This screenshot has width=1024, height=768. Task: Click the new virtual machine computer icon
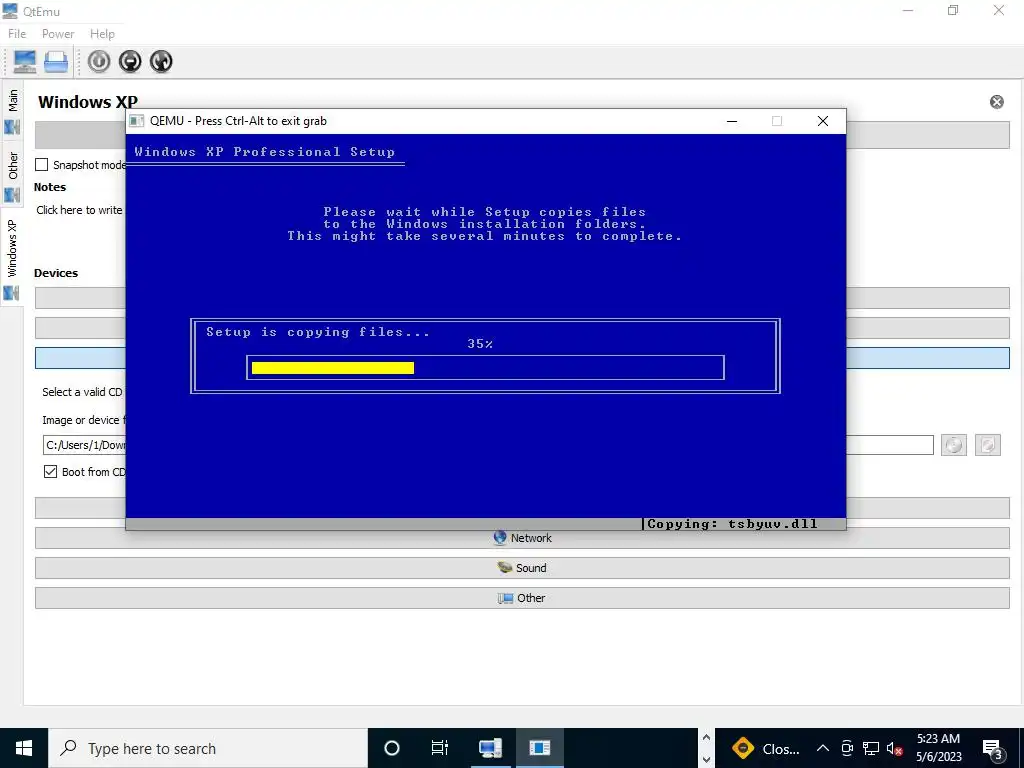pos(25,61)
